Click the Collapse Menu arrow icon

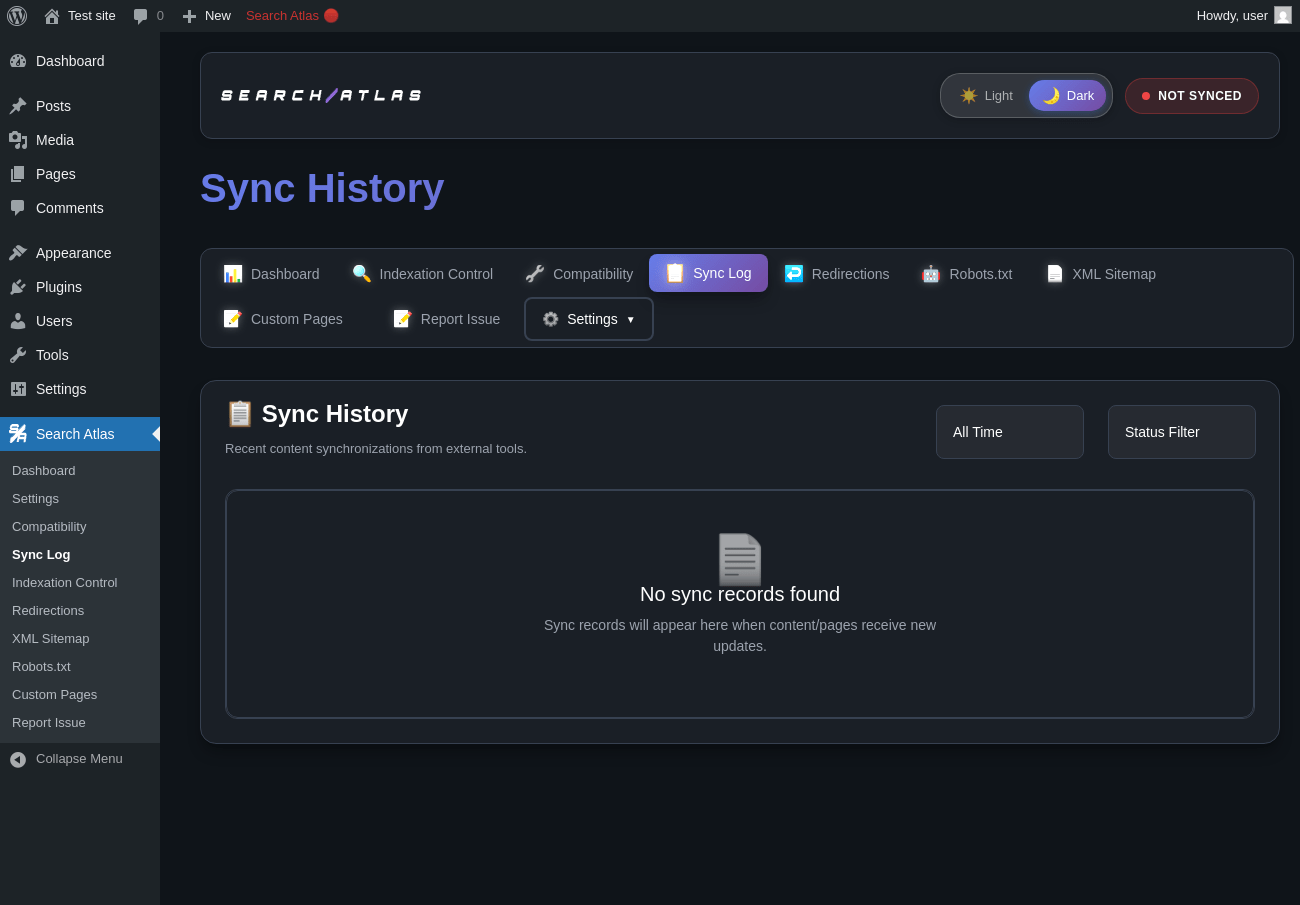[x=18, y=760]
